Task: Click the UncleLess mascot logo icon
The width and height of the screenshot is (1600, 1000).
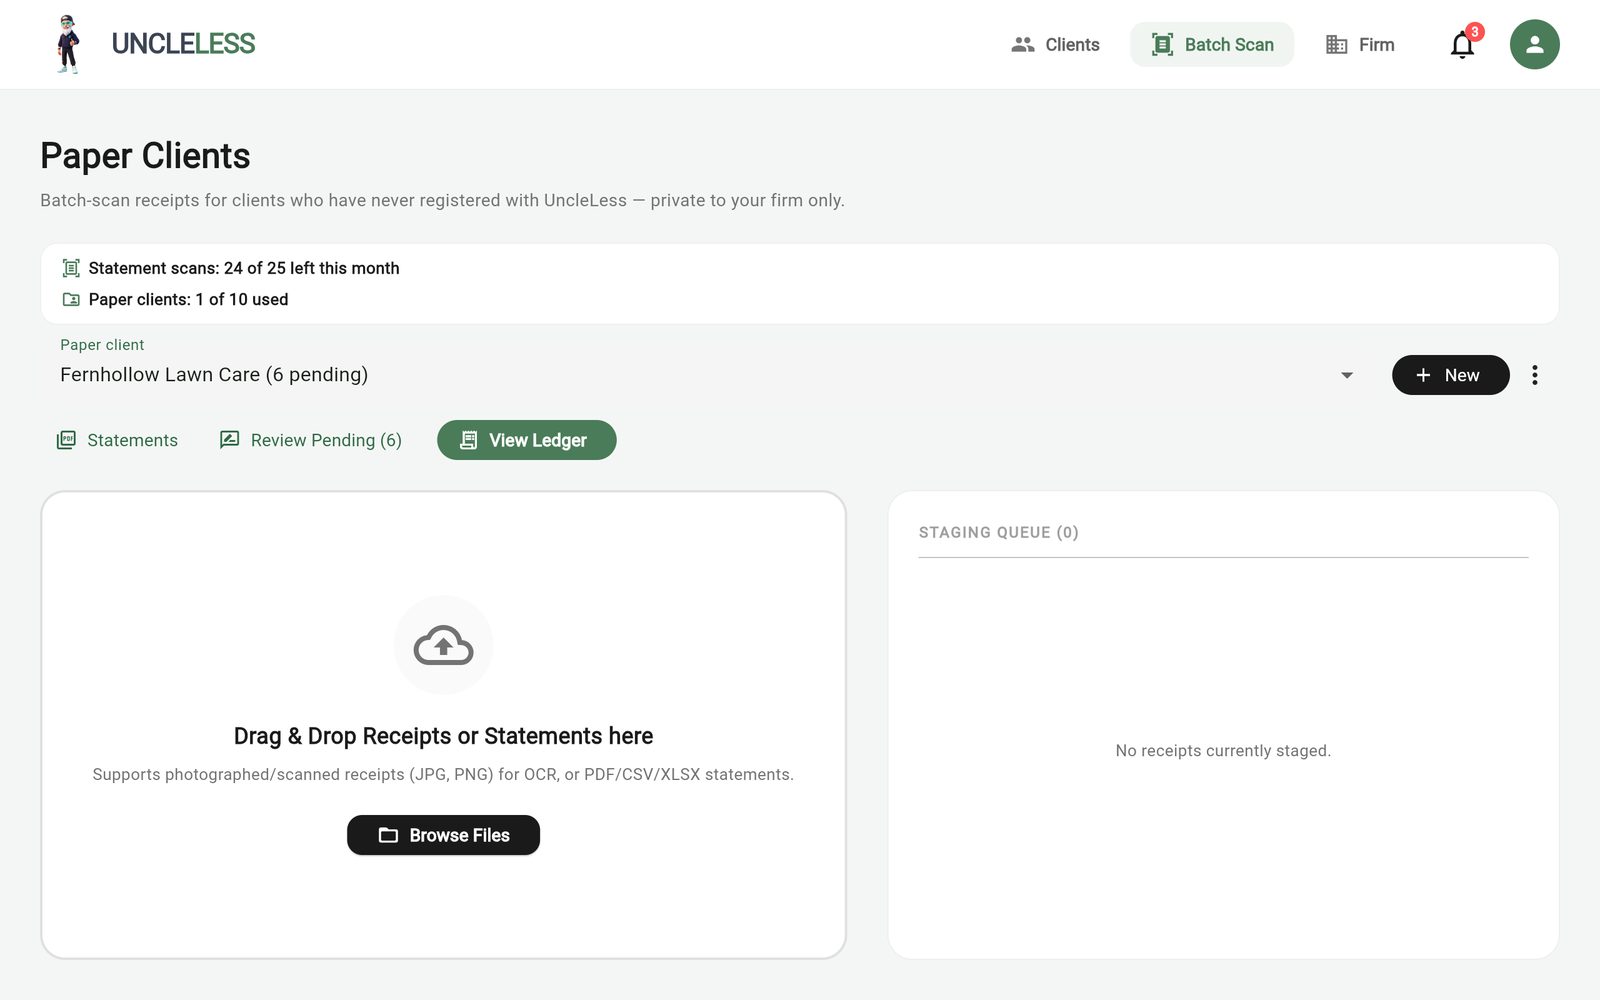Action: pos(67,44)
